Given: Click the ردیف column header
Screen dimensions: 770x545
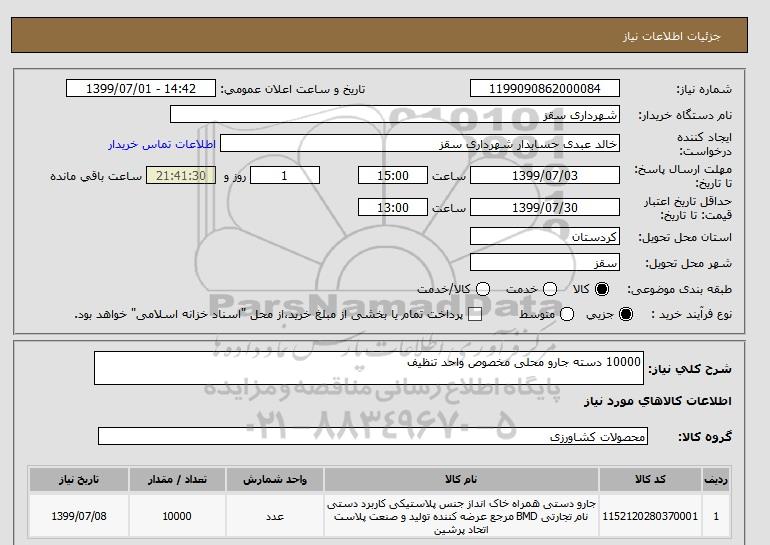Looking at the screenshot, I should coord(716,480).
